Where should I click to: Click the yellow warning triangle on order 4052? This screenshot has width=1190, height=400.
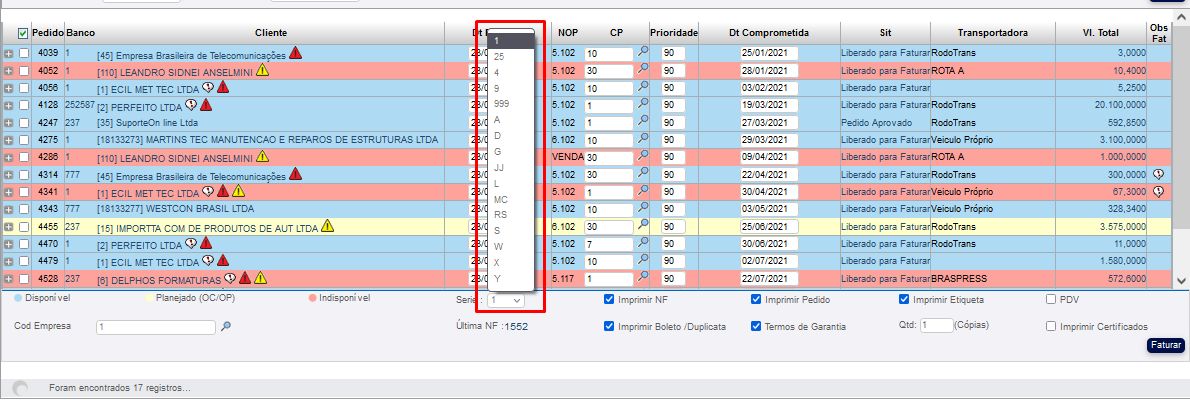click(x=262, y=70)
